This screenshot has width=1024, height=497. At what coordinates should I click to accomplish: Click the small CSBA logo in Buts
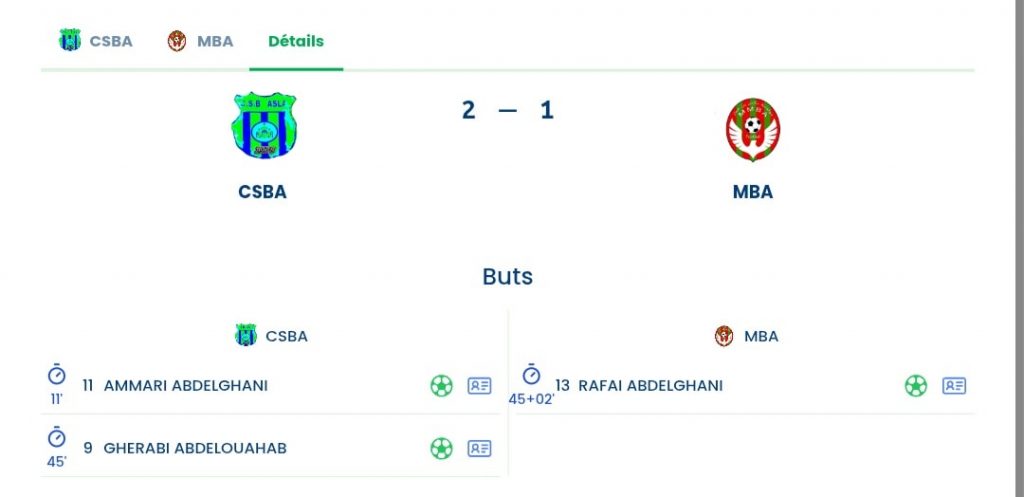click(x=246, y=336)
